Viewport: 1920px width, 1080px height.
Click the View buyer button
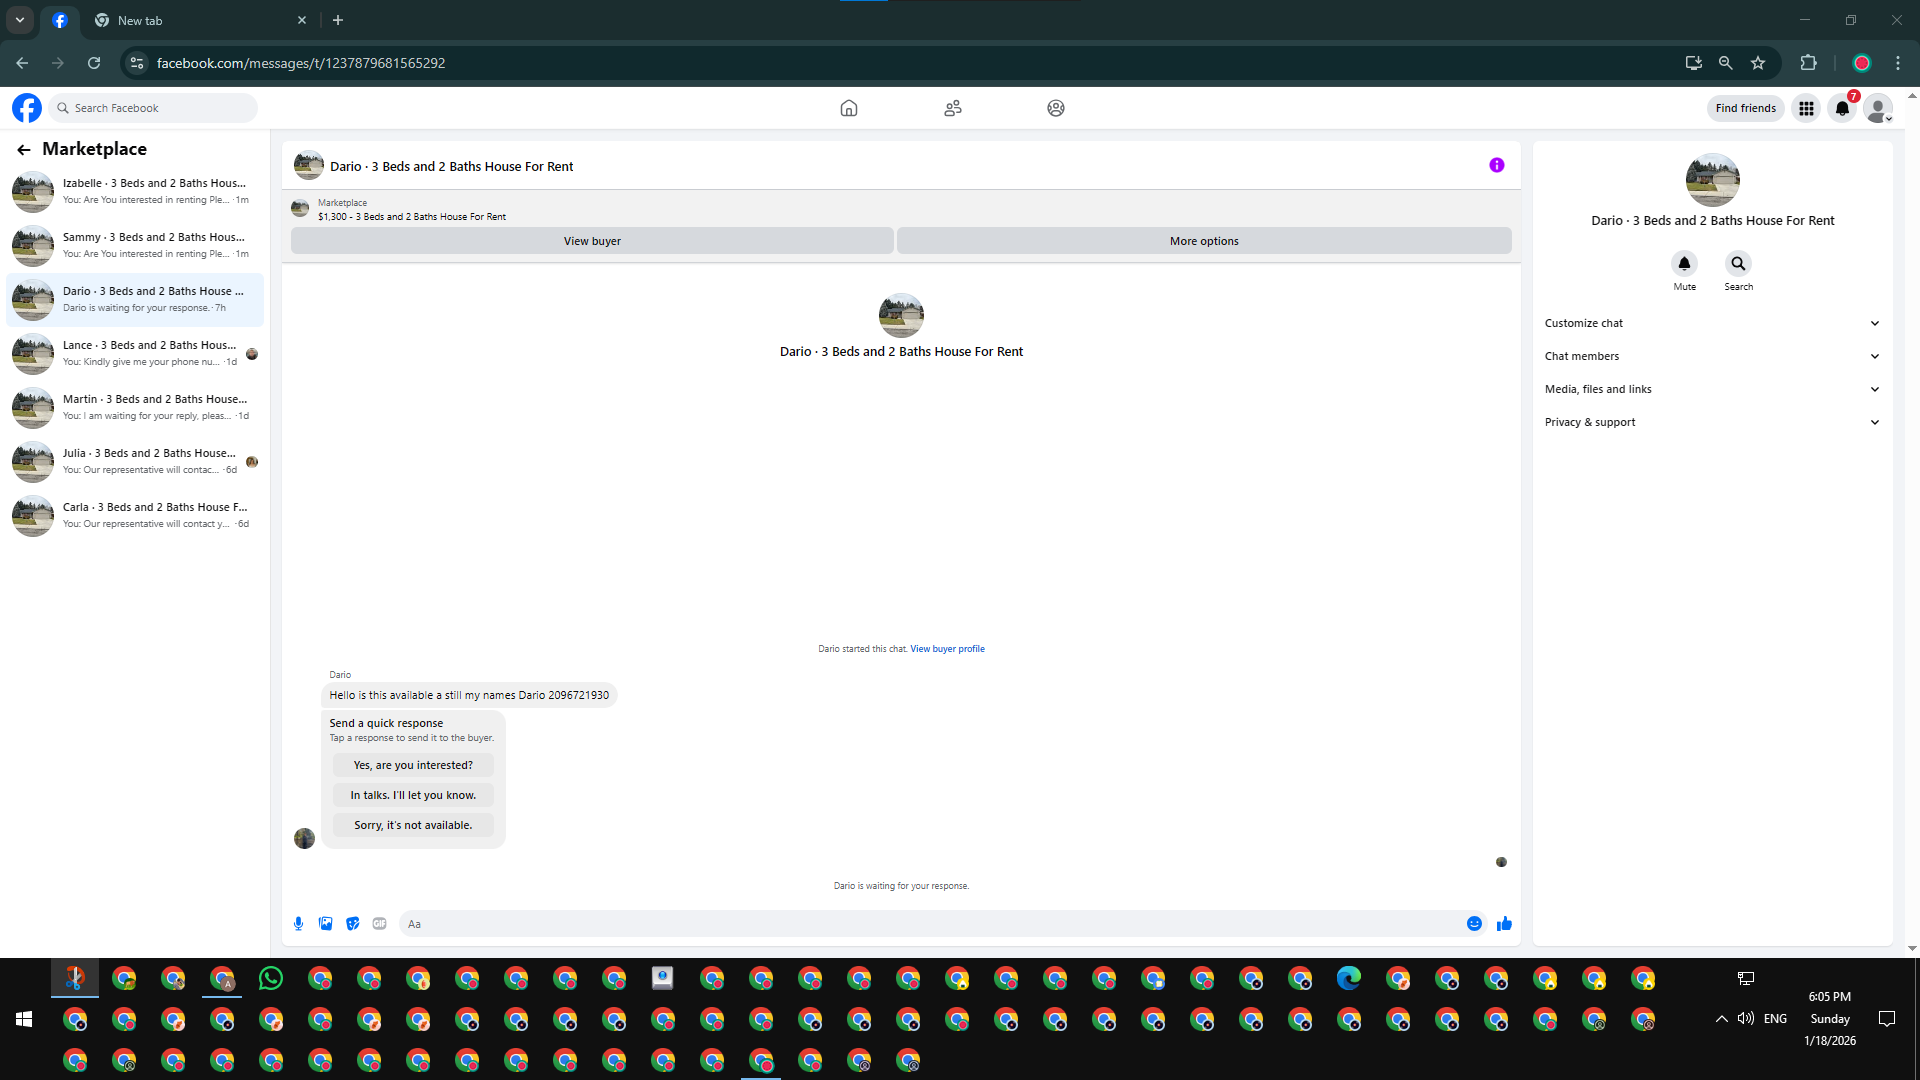point(592,241)
